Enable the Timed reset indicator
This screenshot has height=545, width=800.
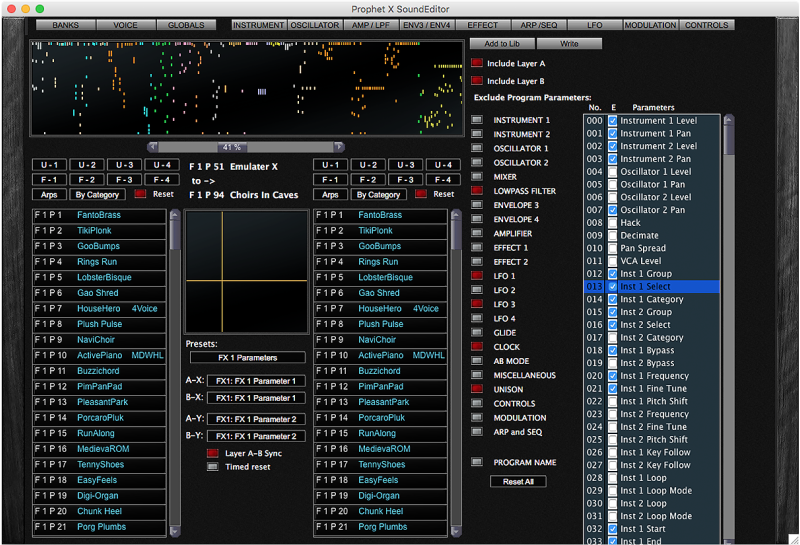211,466
